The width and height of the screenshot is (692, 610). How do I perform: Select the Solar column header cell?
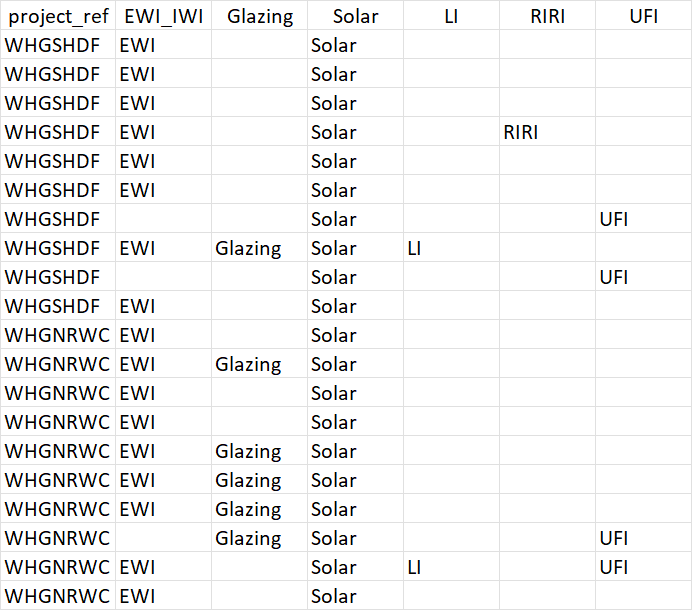tap(355, 16)
